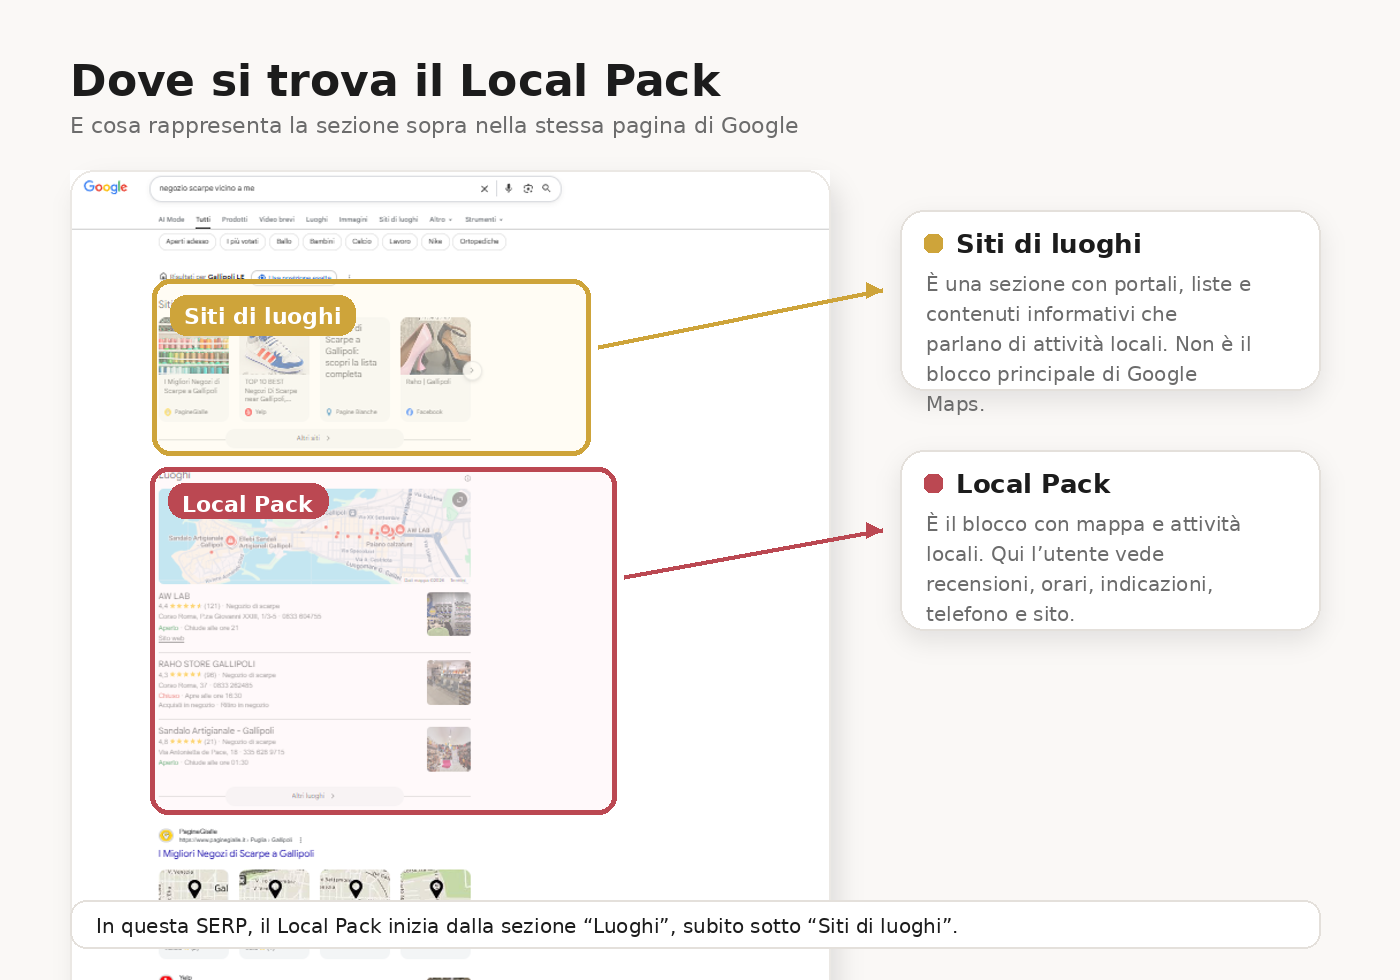
Task: Submit search with the magnifier icon
Action: tap(546, 188)
